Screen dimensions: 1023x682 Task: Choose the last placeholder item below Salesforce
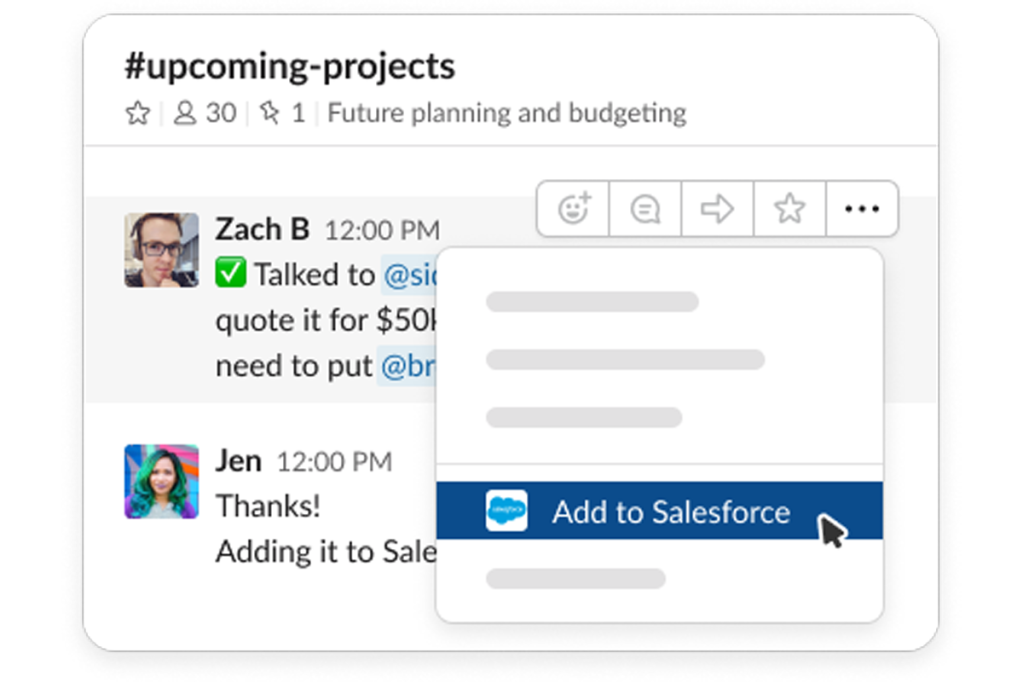coord(576,578)
